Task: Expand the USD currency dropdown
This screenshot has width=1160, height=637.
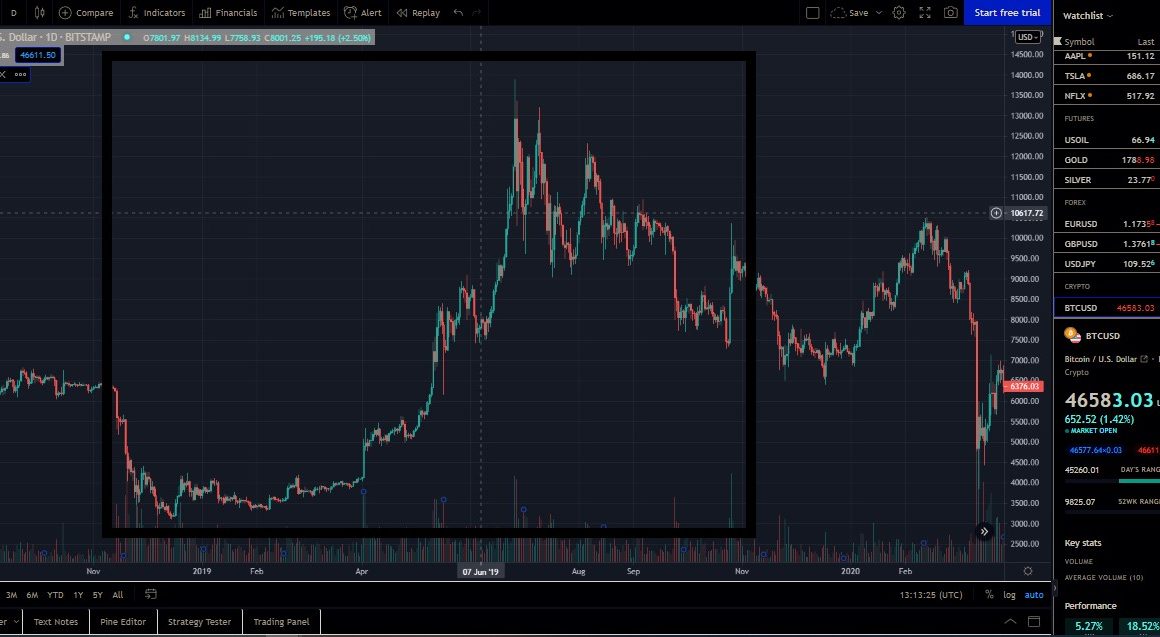Action: 1027,37
